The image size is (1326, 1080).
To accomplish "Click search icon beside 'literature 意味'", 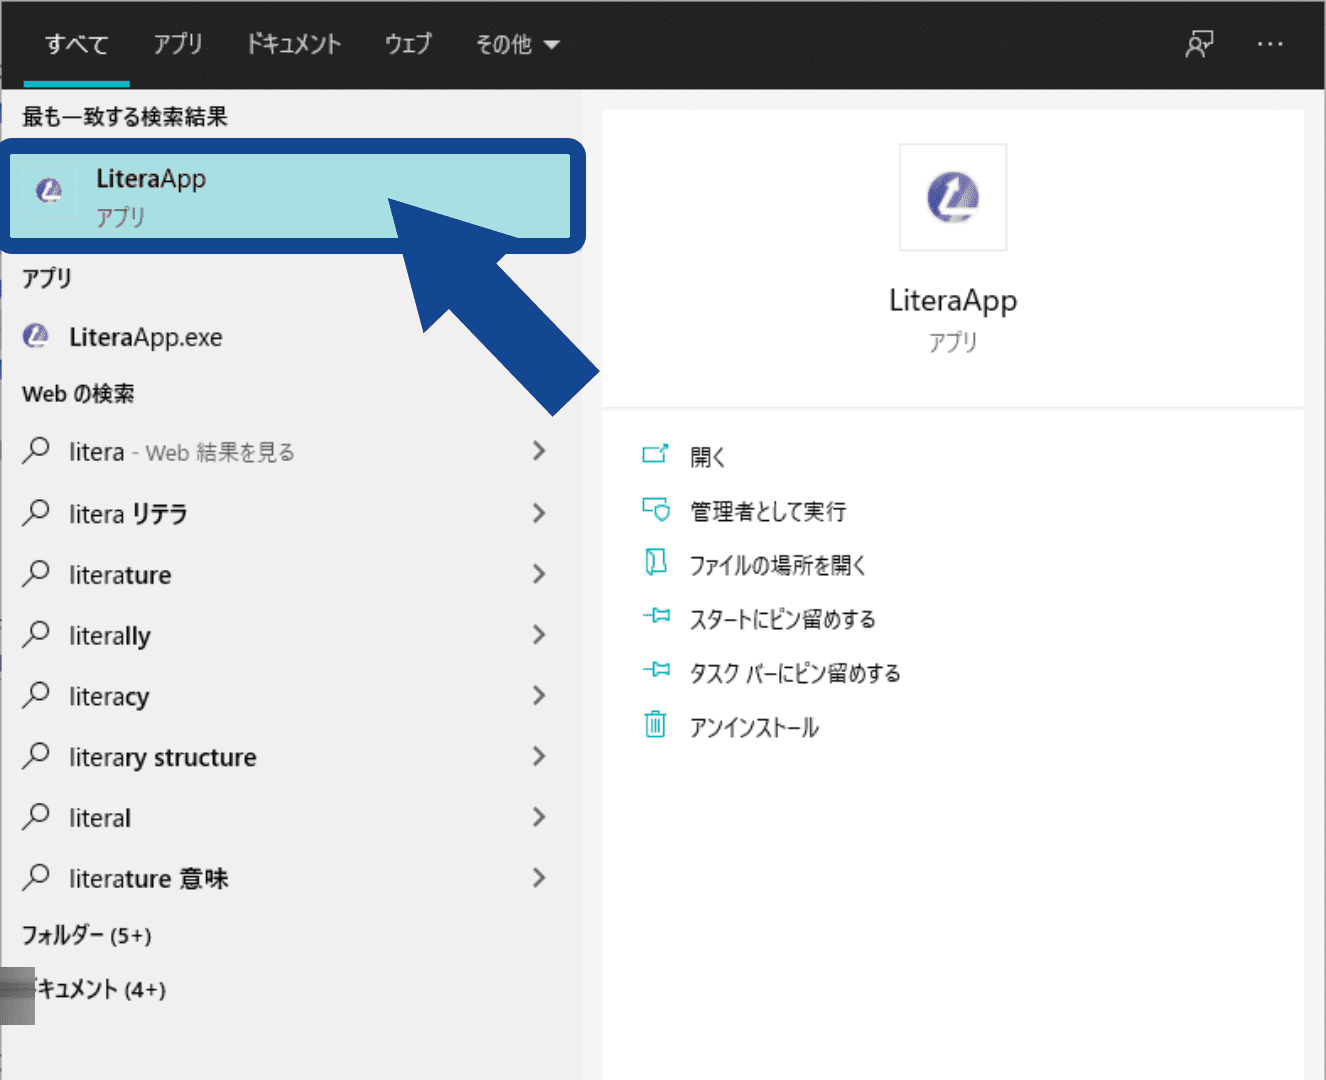I will (x=36, y=877).
